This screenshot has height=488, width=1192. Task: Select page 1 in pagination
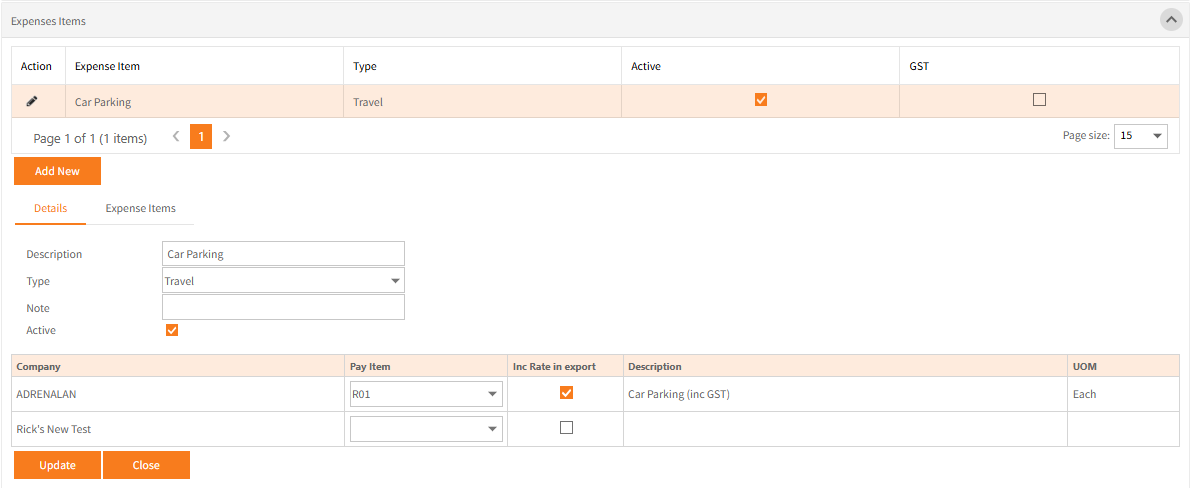(201, 136)
